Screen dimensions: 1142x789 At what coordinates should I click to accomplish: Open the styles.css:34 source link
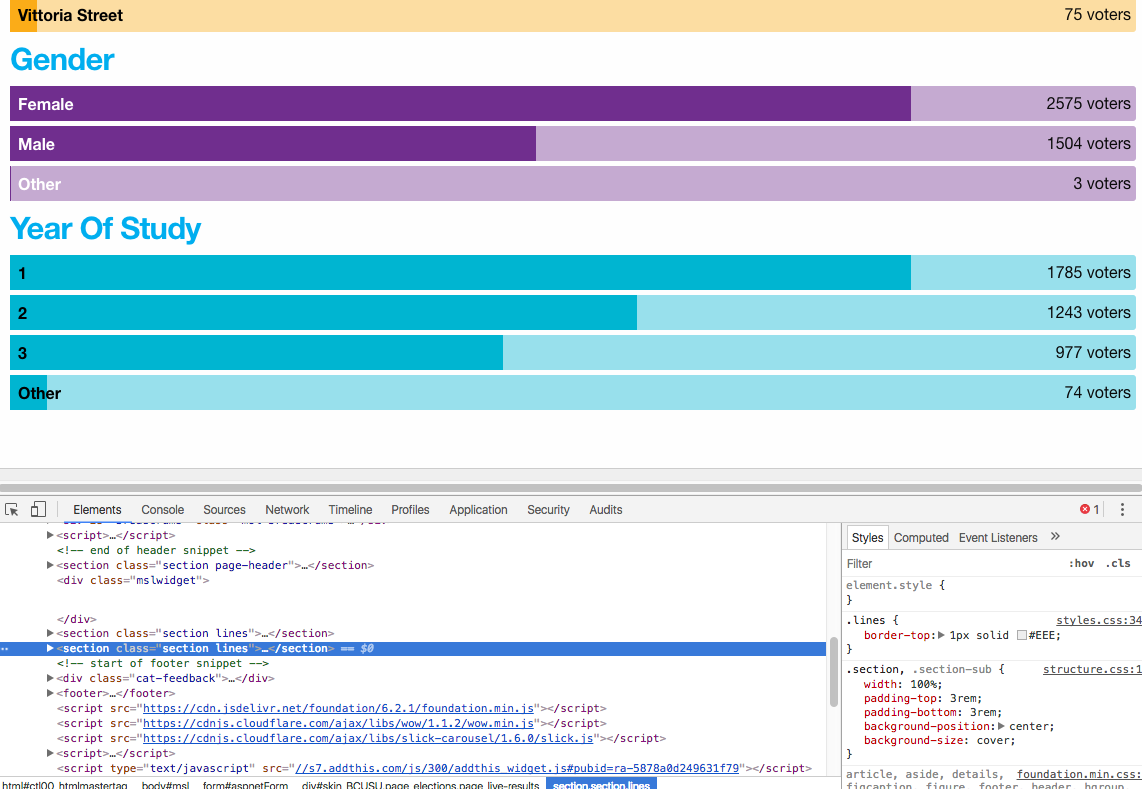click(1099, 620)
